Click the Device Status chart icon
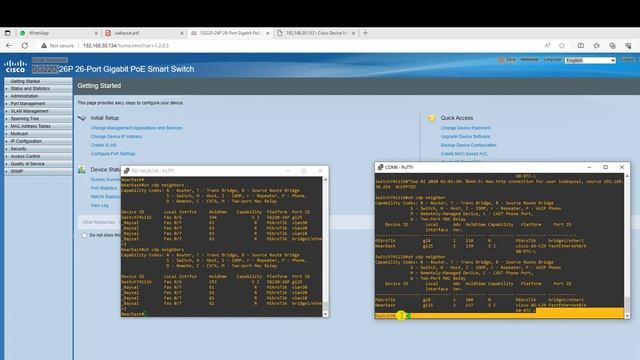 [x=82, y=169]
